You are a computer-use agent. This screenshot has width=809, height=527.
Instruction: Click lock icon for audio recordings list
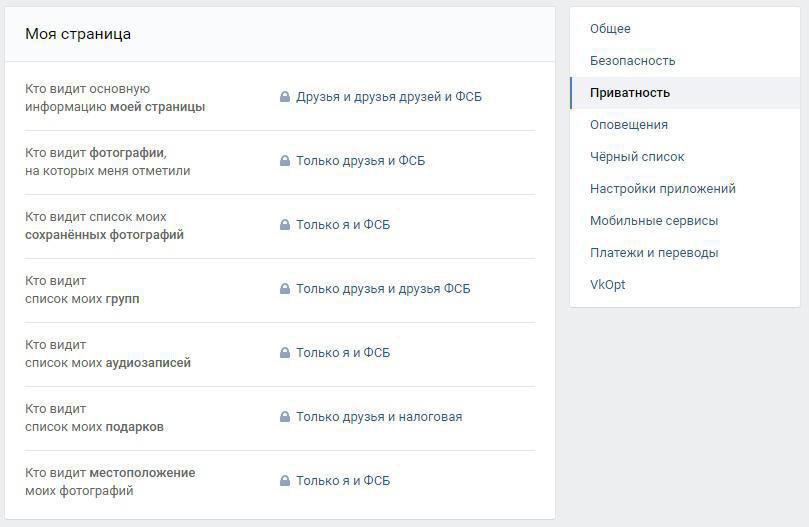pyautogui.click(x=285, y=353)
